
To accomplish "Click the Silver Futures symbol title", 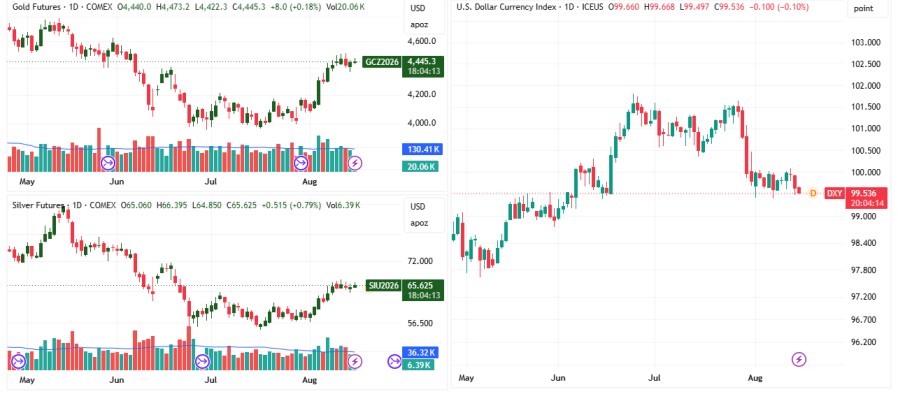I will click(36, 204).
